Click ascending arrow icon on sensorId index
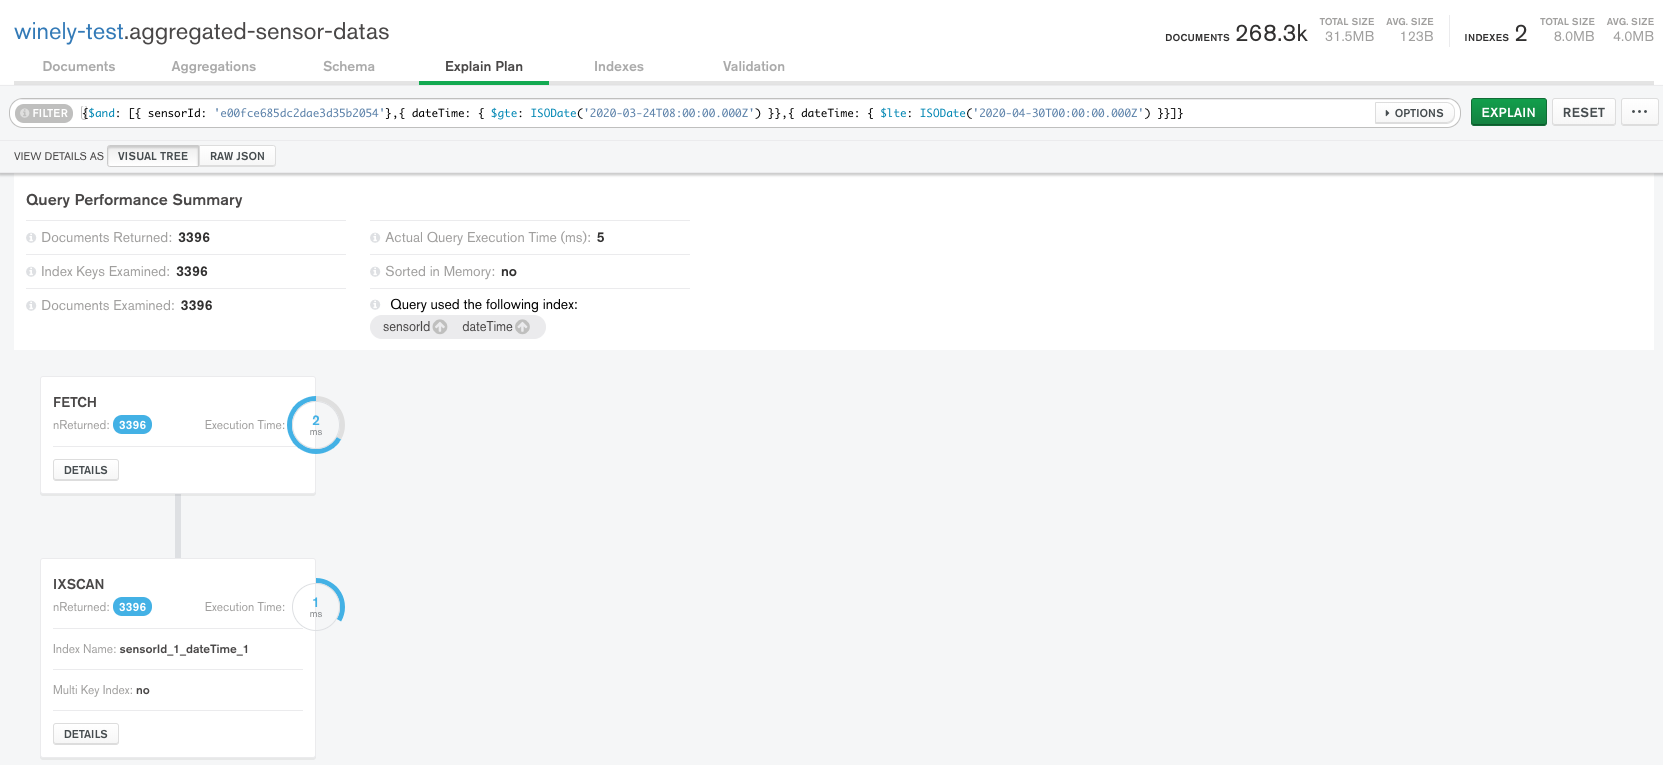The width and height of the screenshot is (1663, 765). click(x=440, y=327)
